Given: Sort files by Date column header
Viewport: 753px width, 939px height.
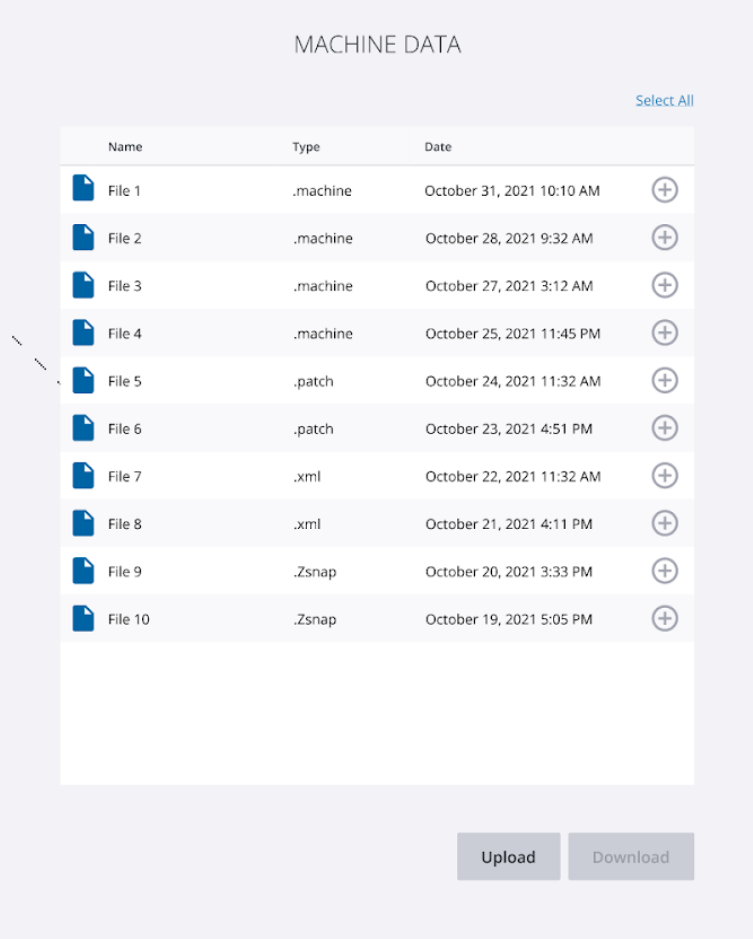Looking at the screenshot, I should click(x=438, y=147).
